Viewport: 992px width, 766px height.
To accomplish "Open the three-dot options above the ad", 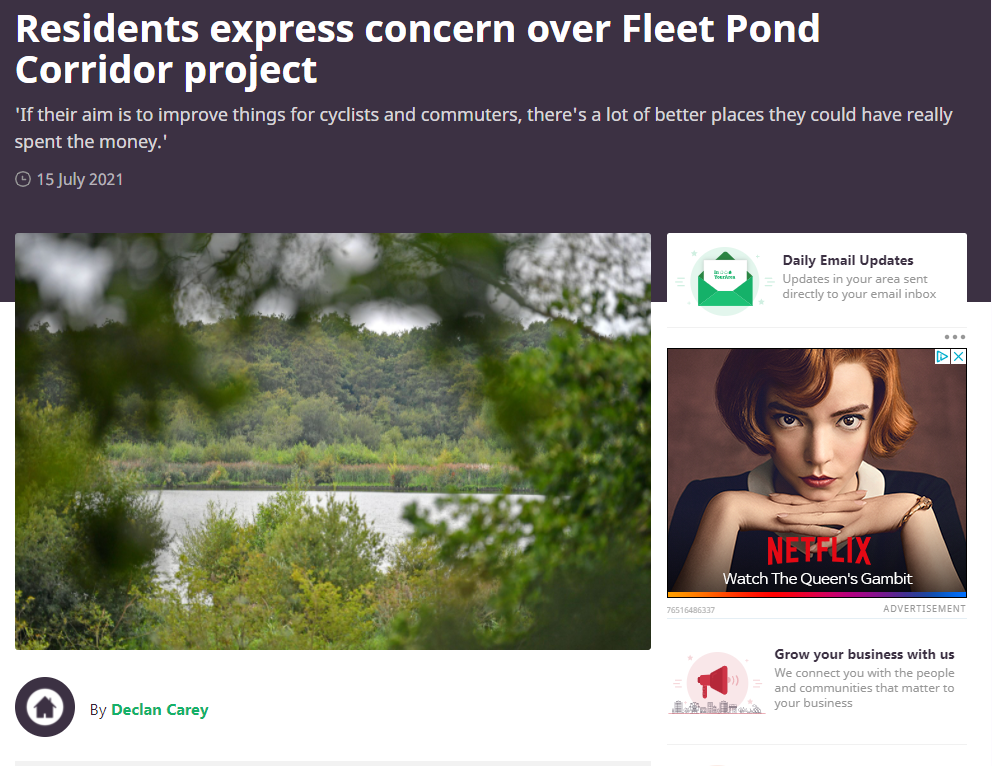I will (x=955, y=337).
